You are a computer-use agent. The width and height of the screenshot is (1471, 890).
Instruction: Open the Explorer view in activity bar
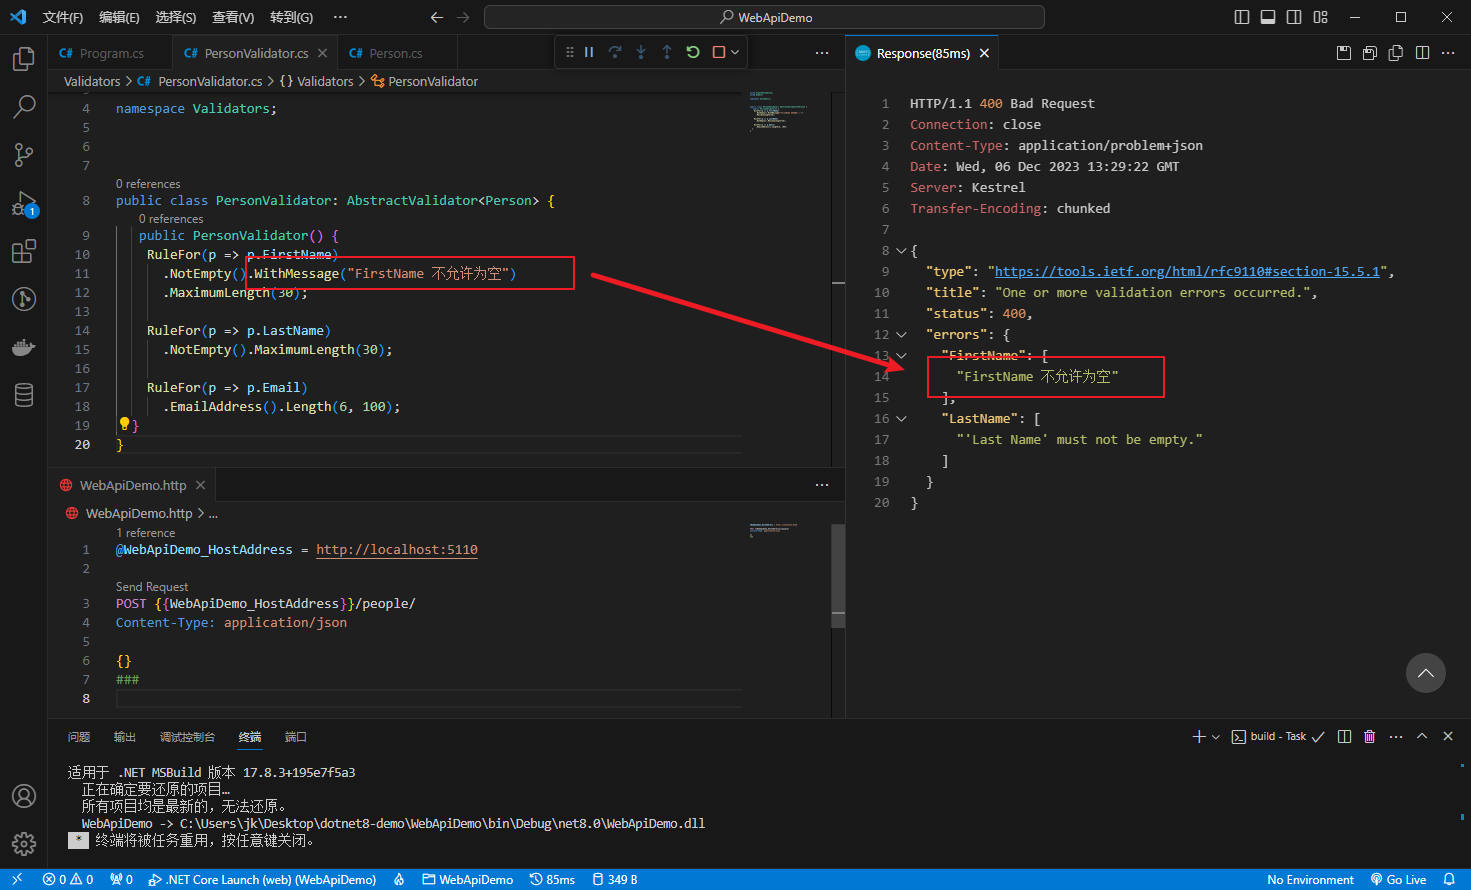[24, 59]
